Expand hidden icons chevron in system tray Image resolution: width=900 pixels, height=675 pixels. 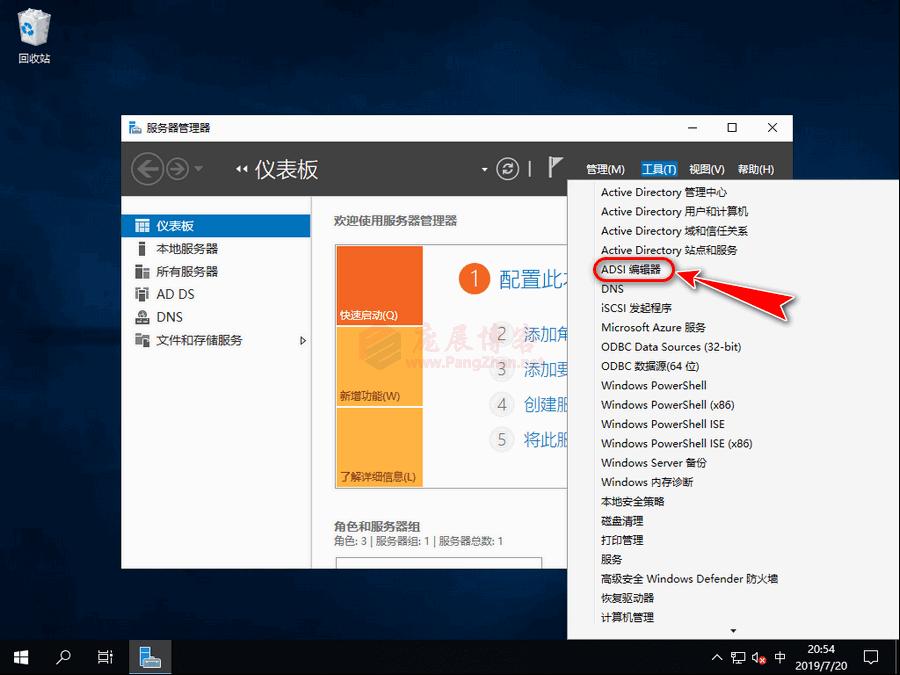[x=717, y=657]
